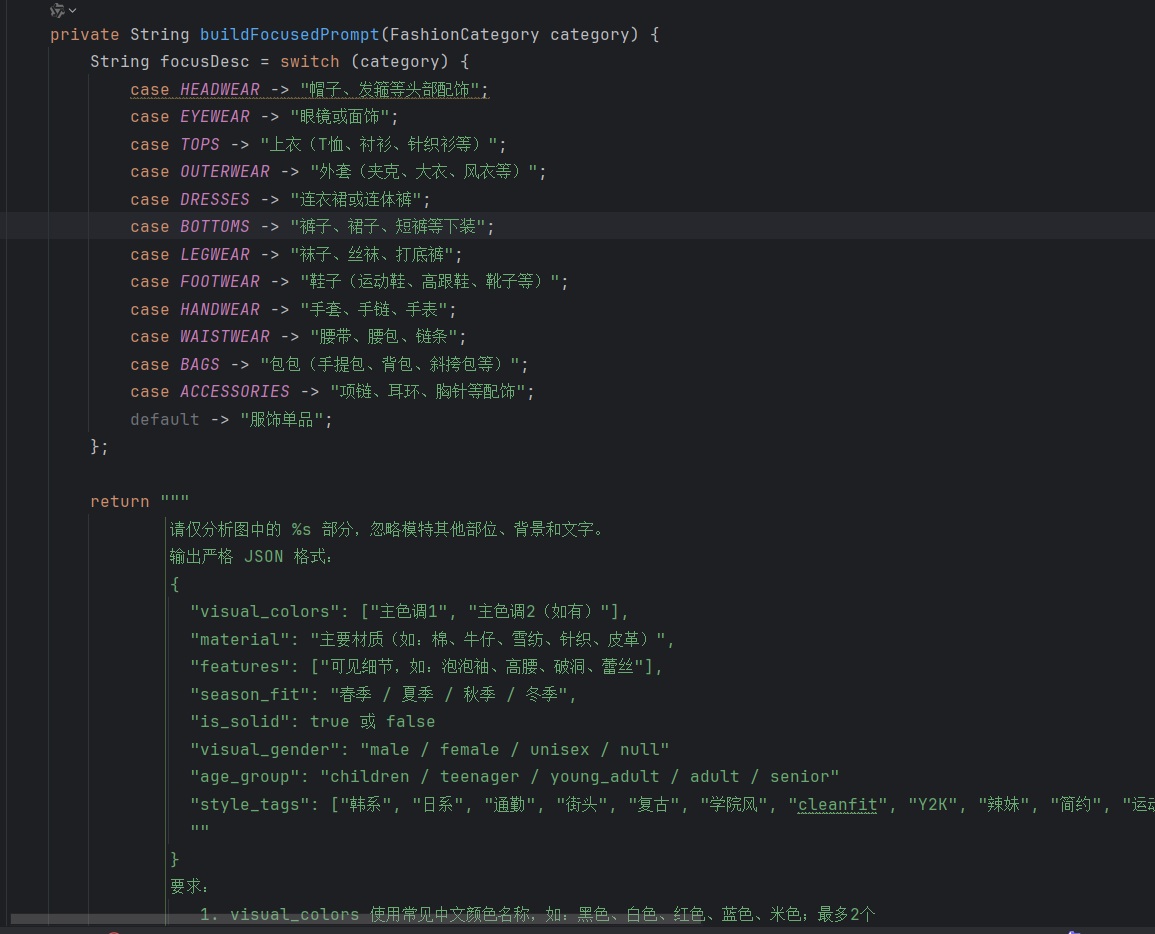The image size is (1155, 934).
Task: Click the string "手套、手链、手表"
Action: (373, 309)
